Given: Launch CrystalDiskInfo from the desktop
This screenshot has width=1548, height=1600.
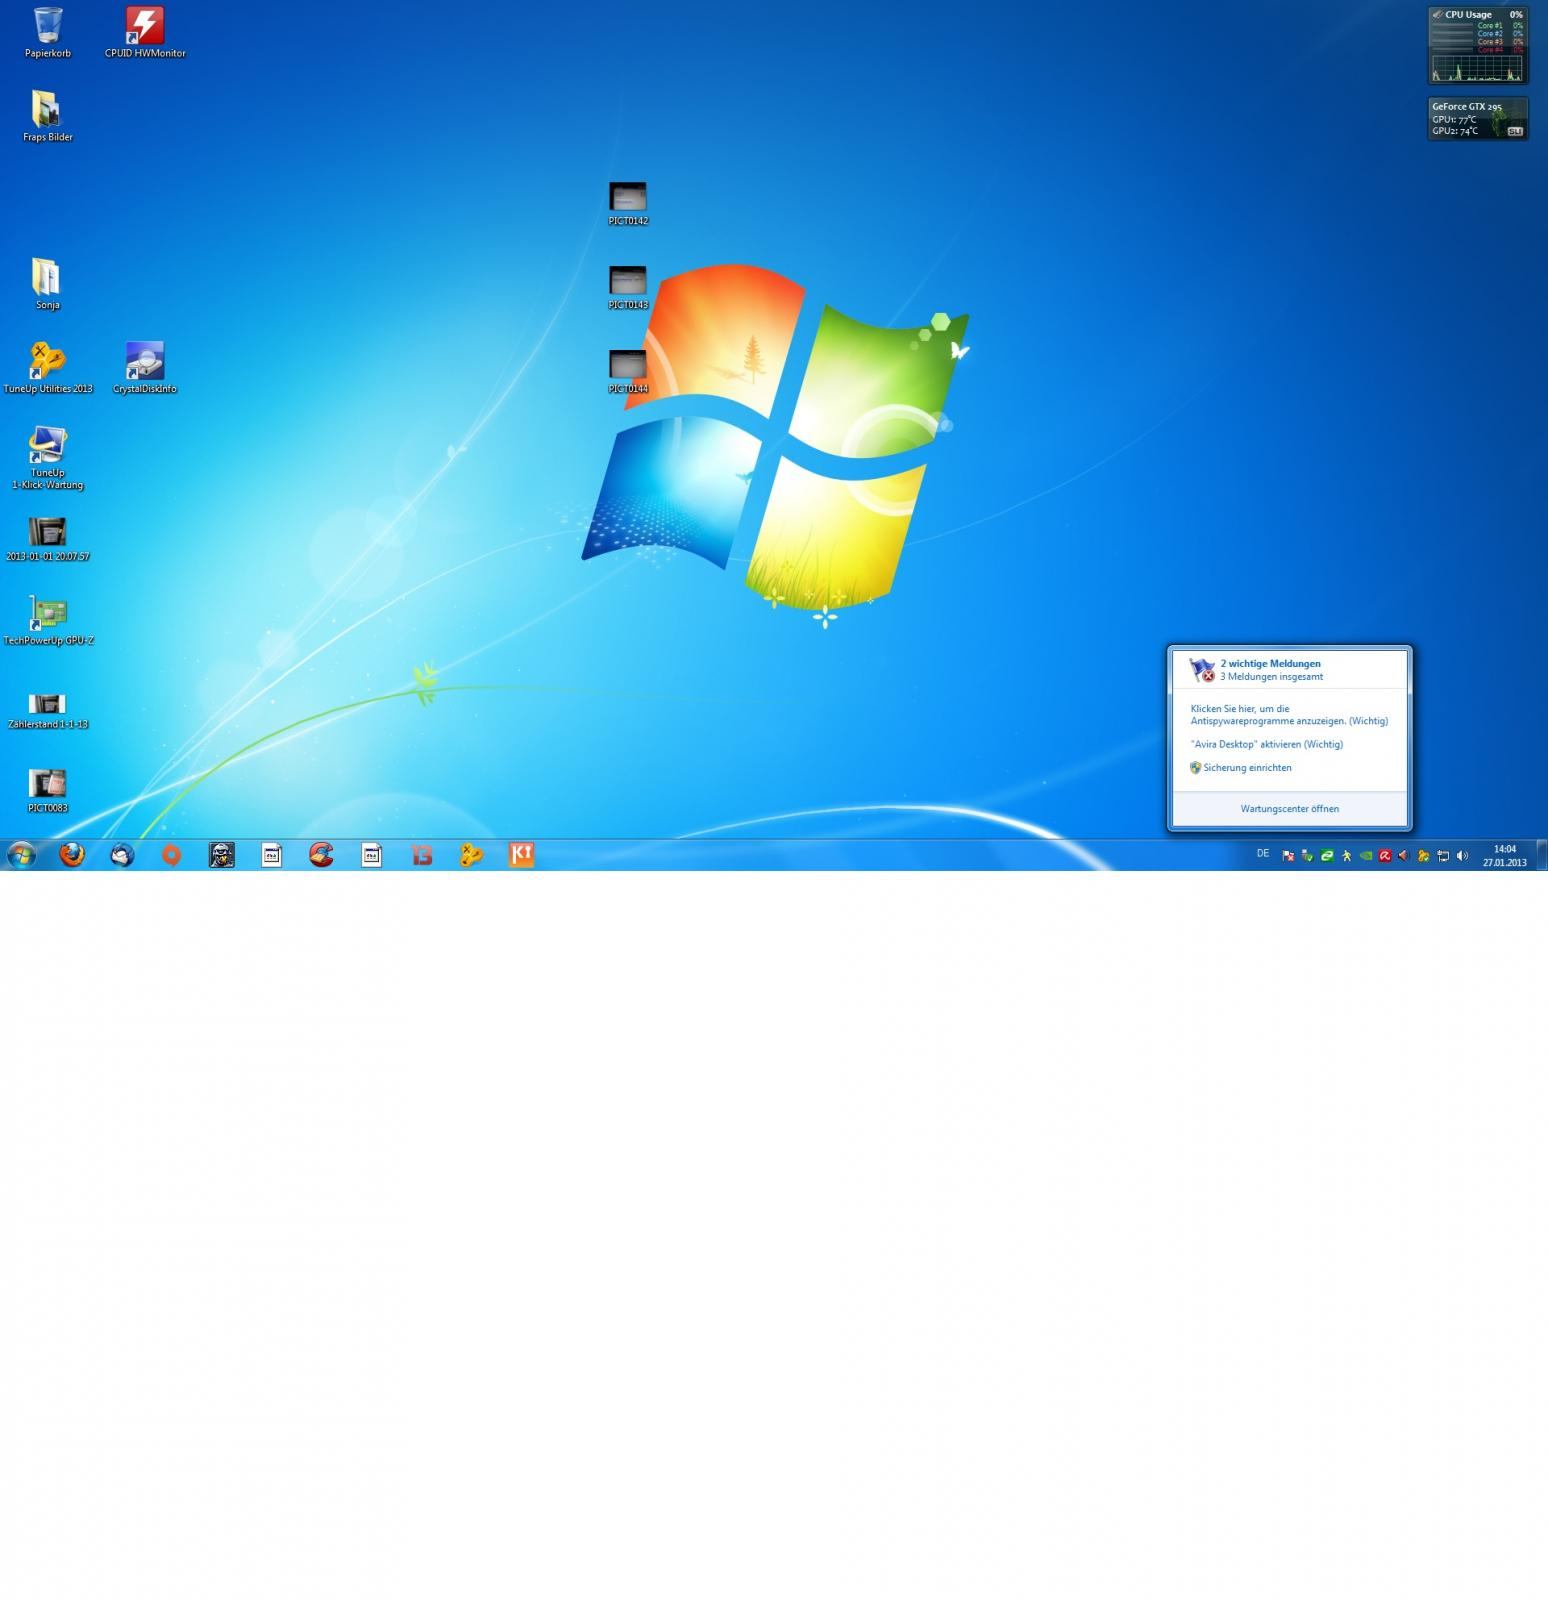Looking at the screenshot, I should (x=145, y=368).
